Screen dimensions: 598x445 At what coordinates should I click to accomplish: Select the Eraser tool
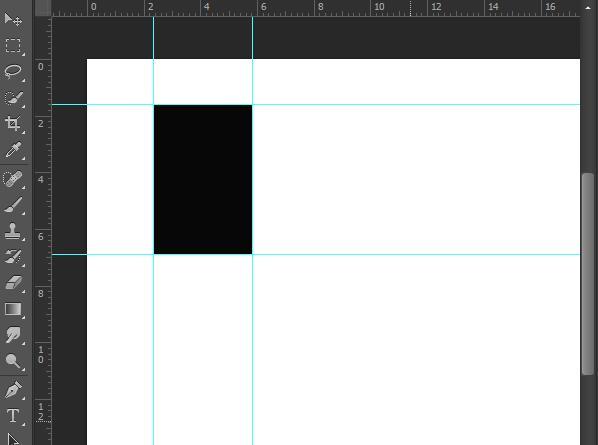coord(13,283)
